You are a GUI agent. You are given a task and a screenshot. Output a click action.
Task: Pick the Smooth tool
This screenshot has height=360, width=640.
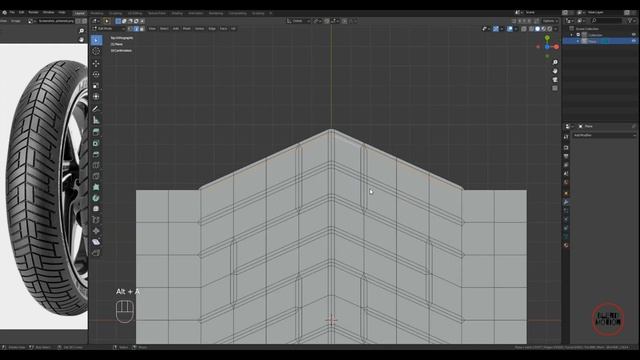96,209
